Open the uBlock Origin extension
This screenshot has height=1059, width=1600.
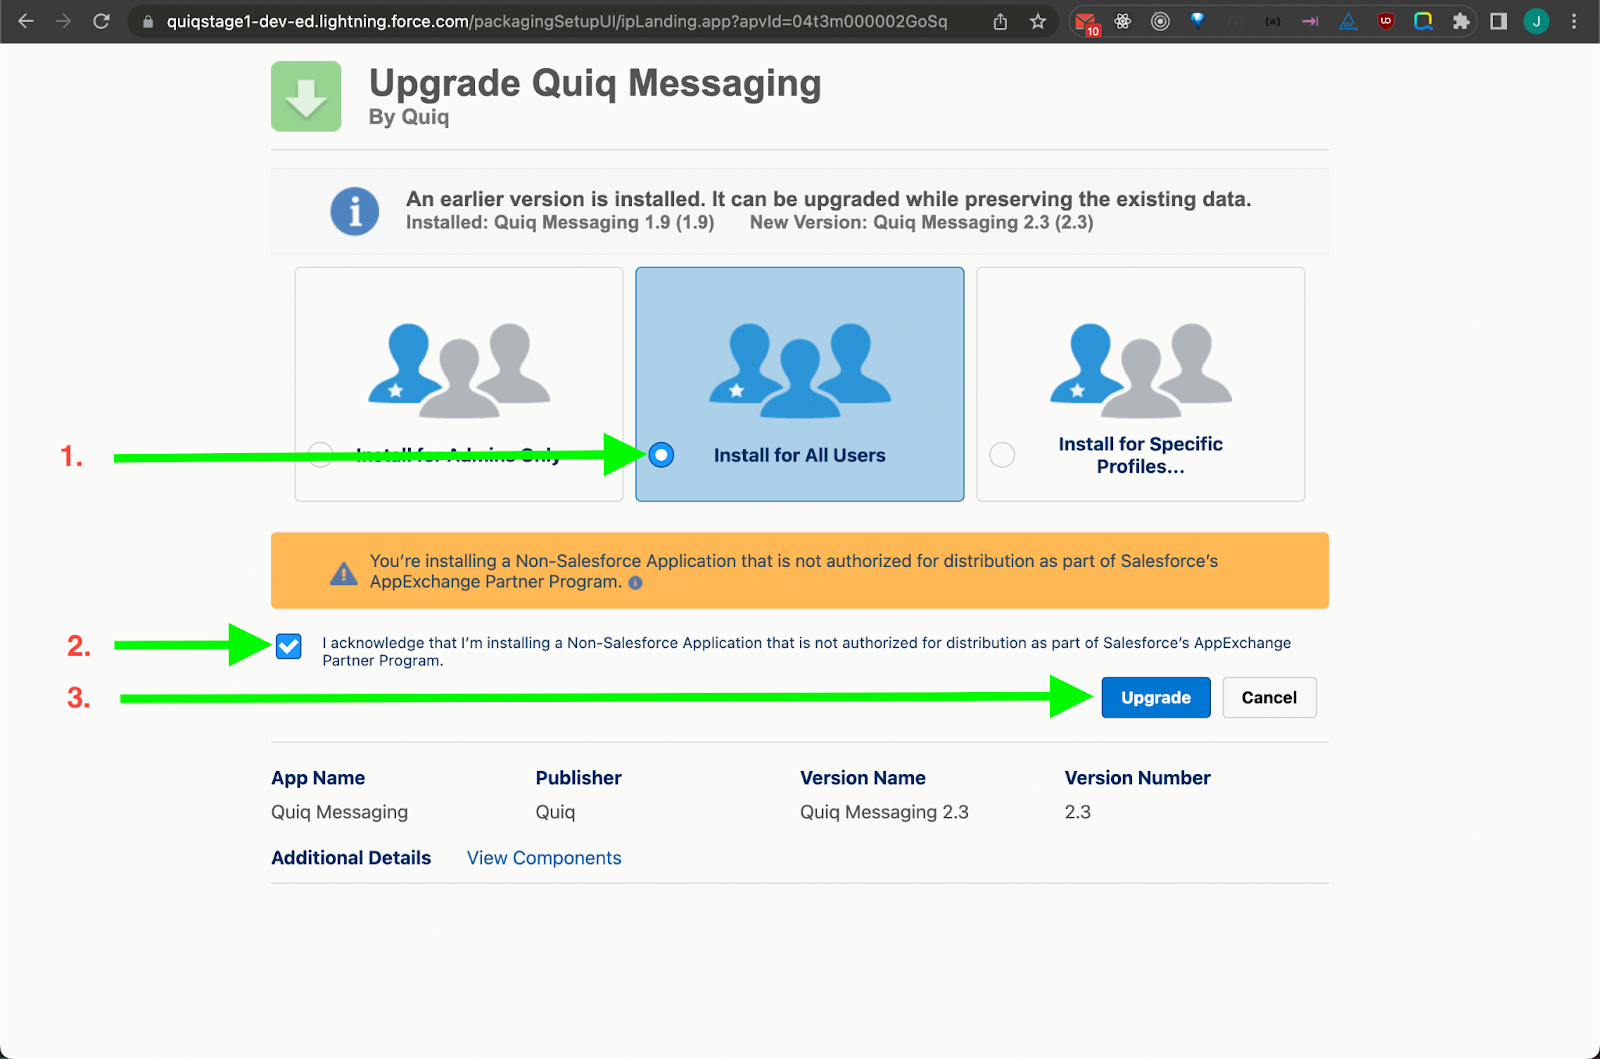point(1386,21)
